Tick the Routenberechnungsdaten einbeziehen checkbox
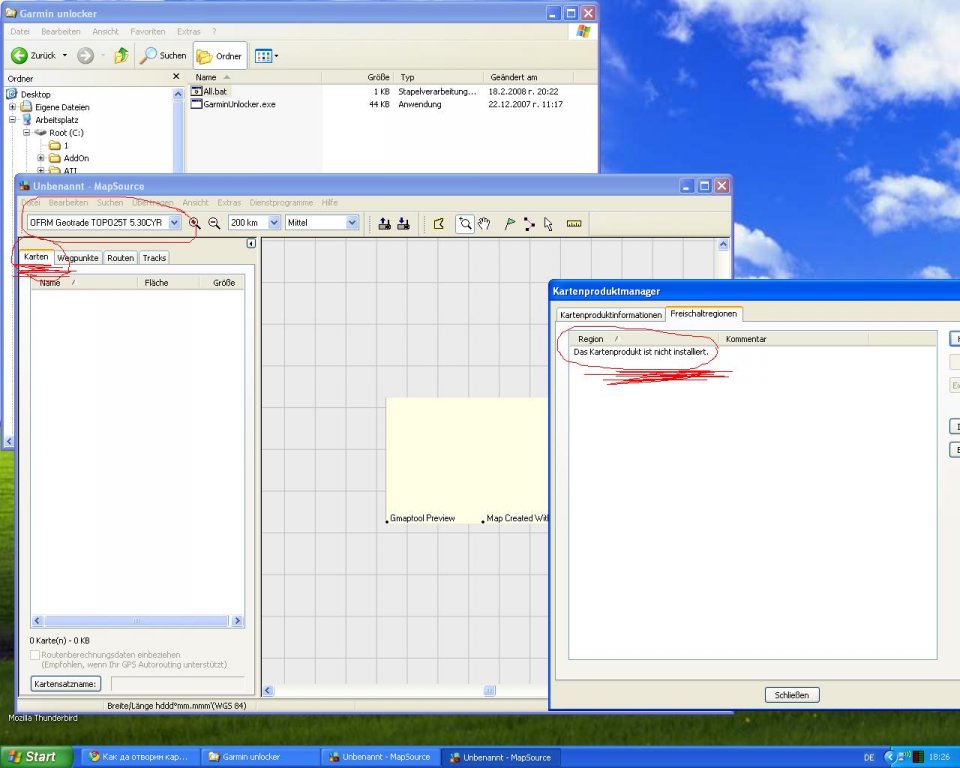Image resolution: width=960 pixels, height=768 pixels. click(x=35, y=655)
